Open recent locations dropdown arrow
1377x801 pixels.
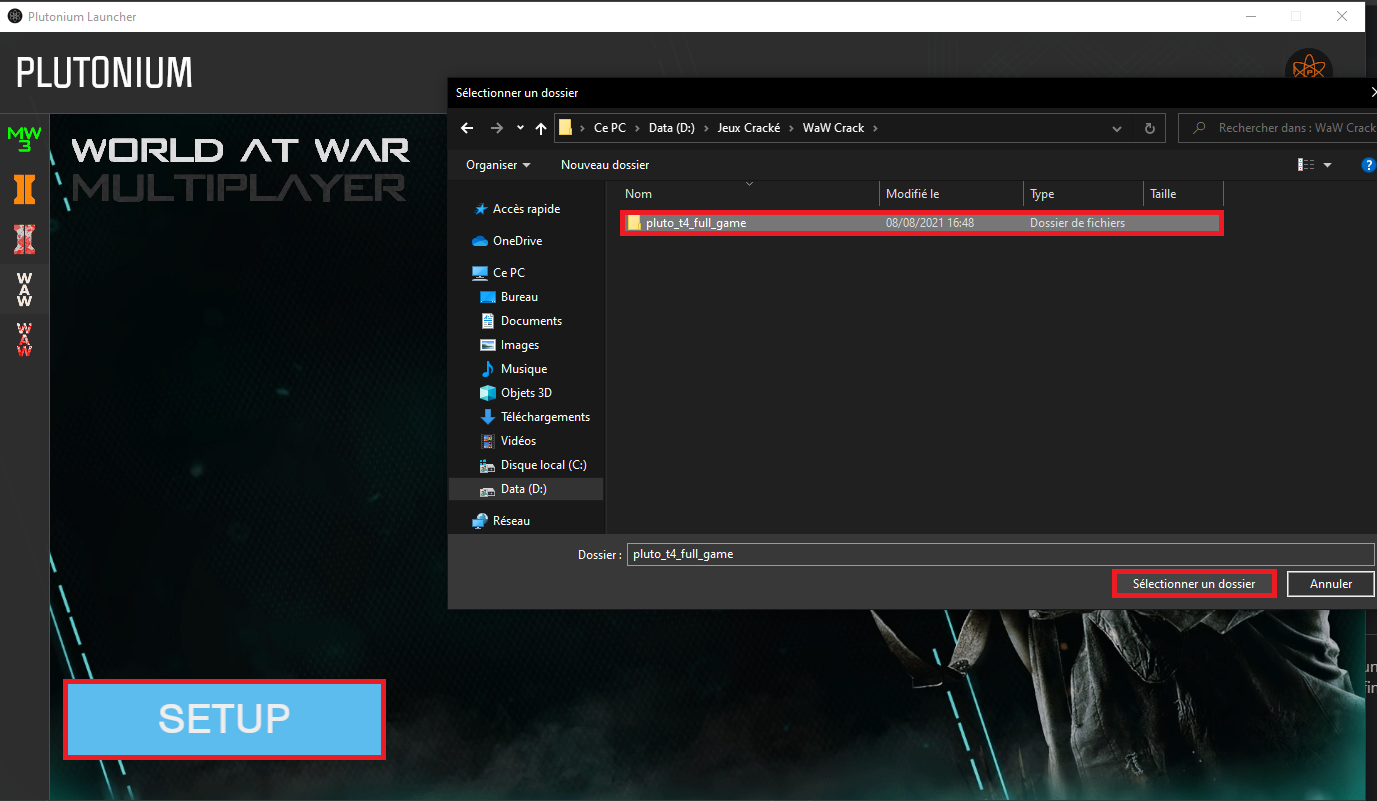[520, 128]
